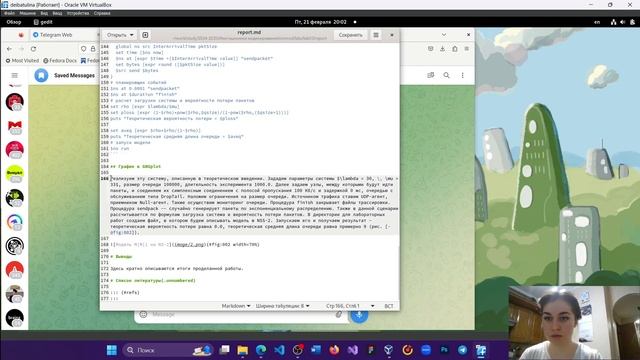
Task: Open Telegram from Windows taskbar
Action: pos(462,350)
